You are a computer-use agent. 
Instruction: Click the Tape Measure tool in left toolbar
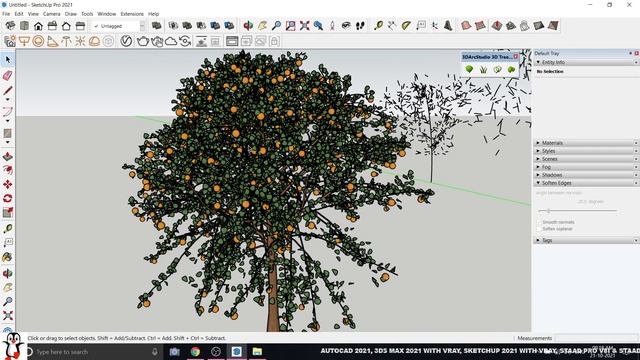click(x=8, y=228)
